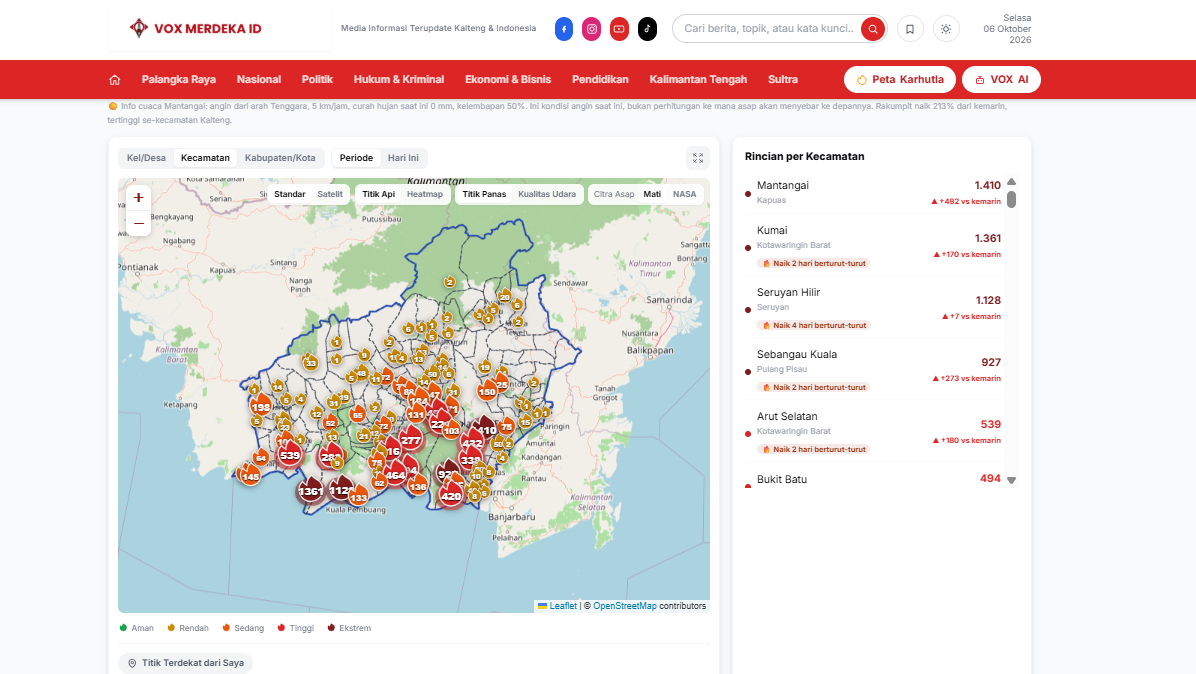Switch map base to Satelit
The width and height of the screenshot is (1196, 674).
(x=330, y=194)
